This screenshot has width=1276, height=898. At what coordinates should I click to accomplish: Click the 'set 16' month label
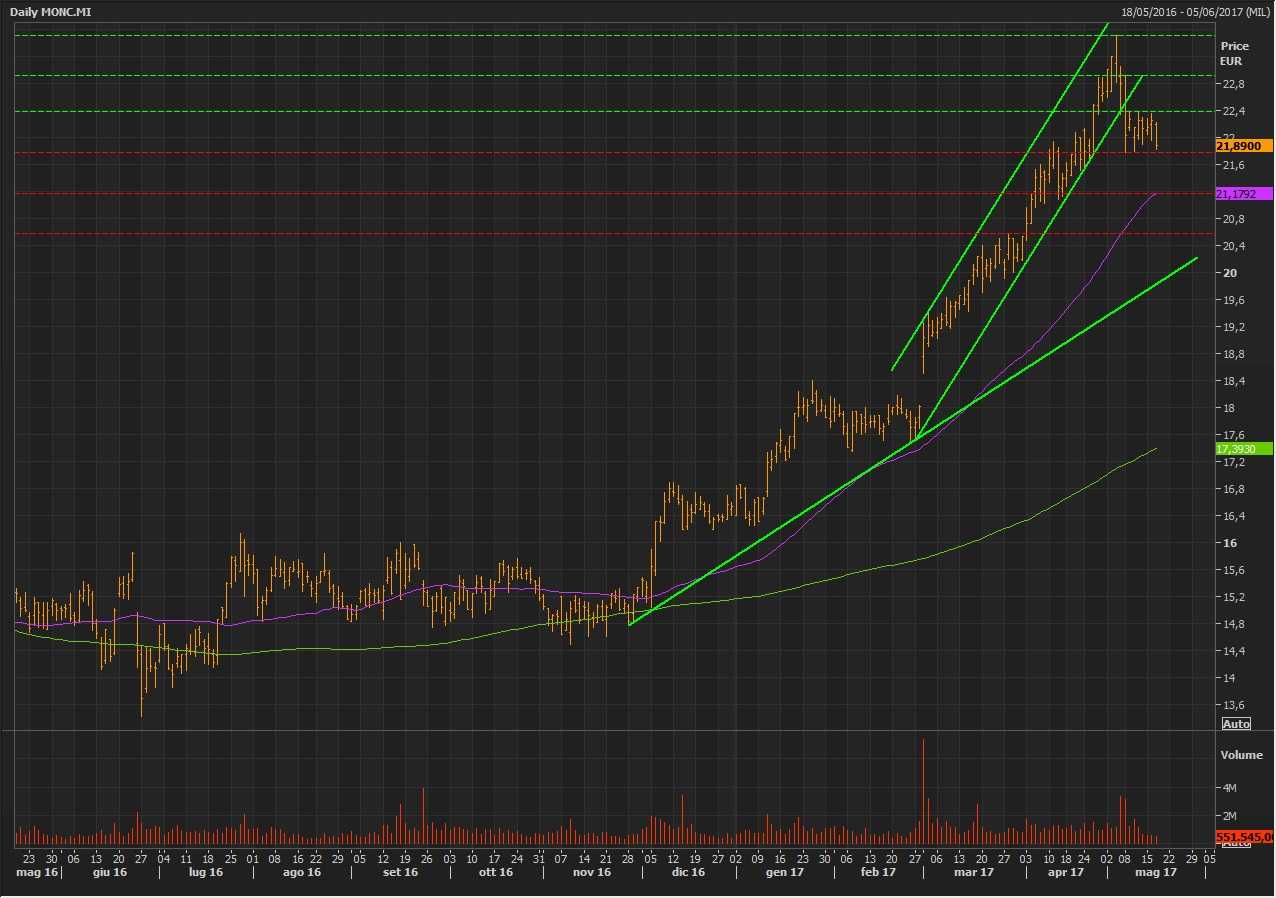400,873
